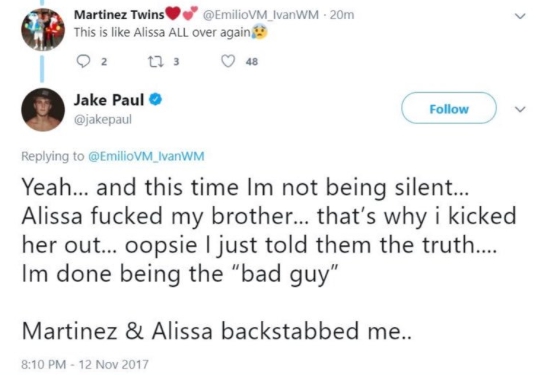555x375 pixels.
Task: Click Jake Paul's tweet text body
Action: pyautogui.click(x=269, y=259)
